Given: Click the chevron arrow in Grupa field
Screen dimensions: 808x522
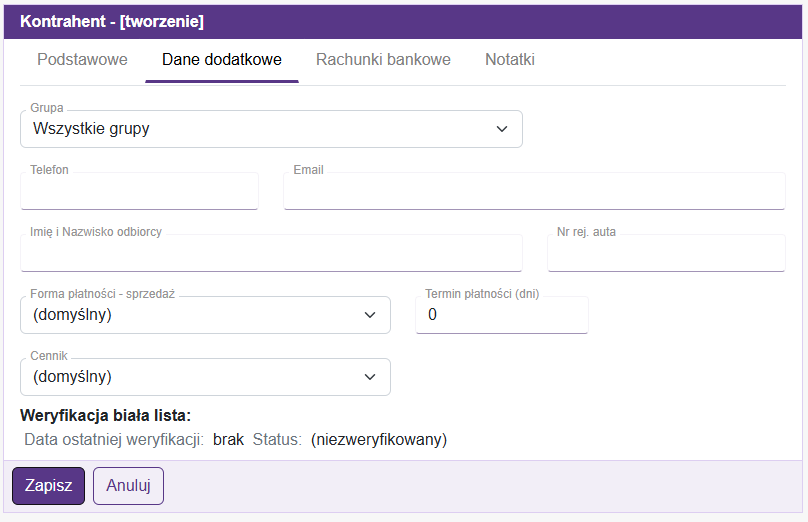Looking at the screenshot, I should pos(502,129).
